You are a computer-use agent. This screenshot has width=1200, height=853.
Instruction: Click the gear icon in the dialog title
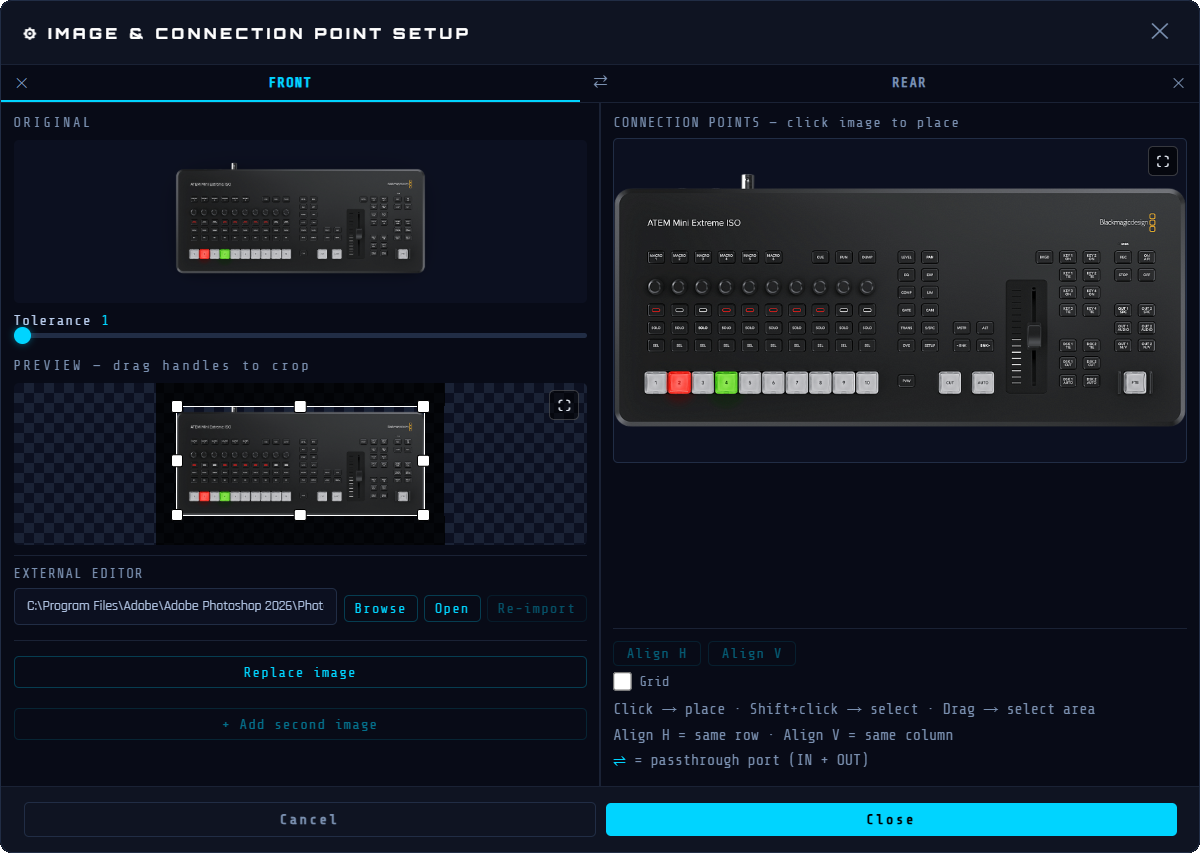click(x=30, y=33)
